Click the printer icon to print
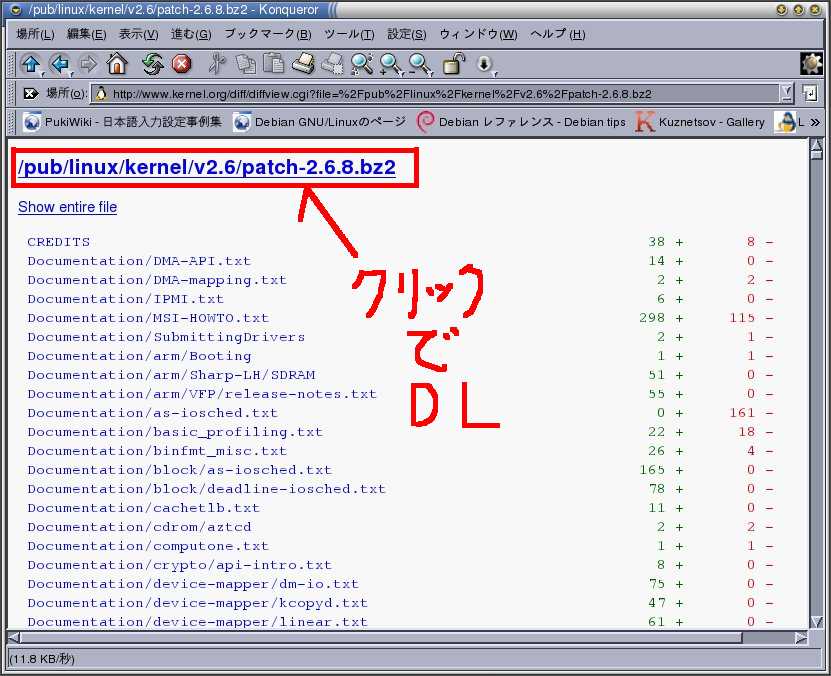Viewport: 831px width, 676px height. (303, 64)
